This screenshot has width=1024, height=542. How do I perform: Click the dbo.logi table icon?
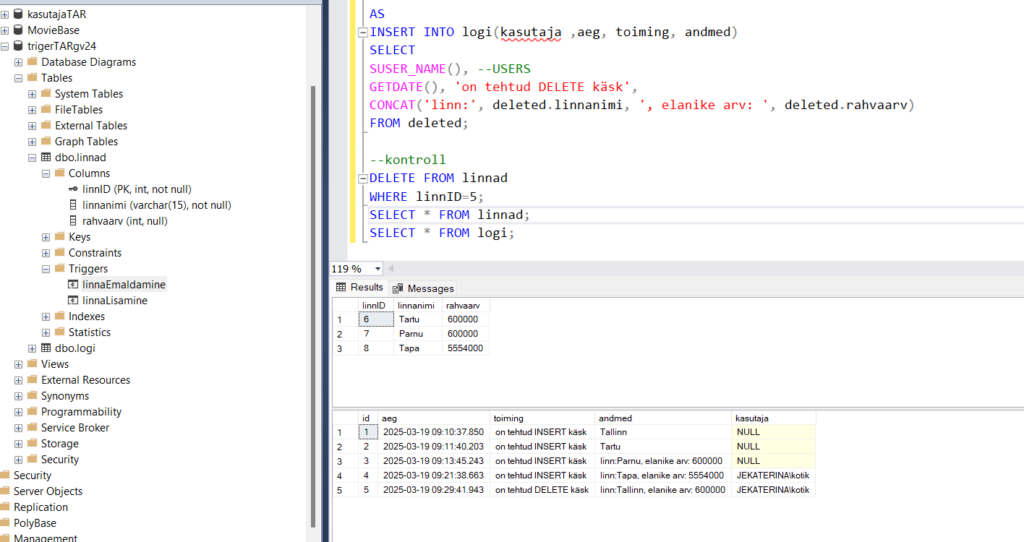point(46,348)
